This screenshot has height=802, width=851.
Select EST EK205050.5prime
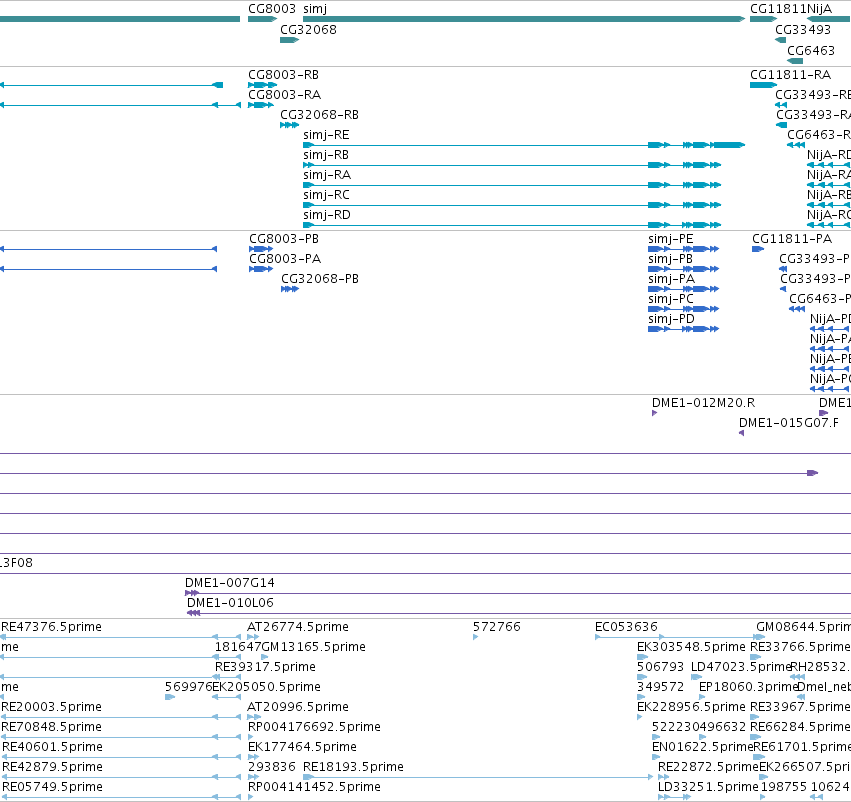266,687
